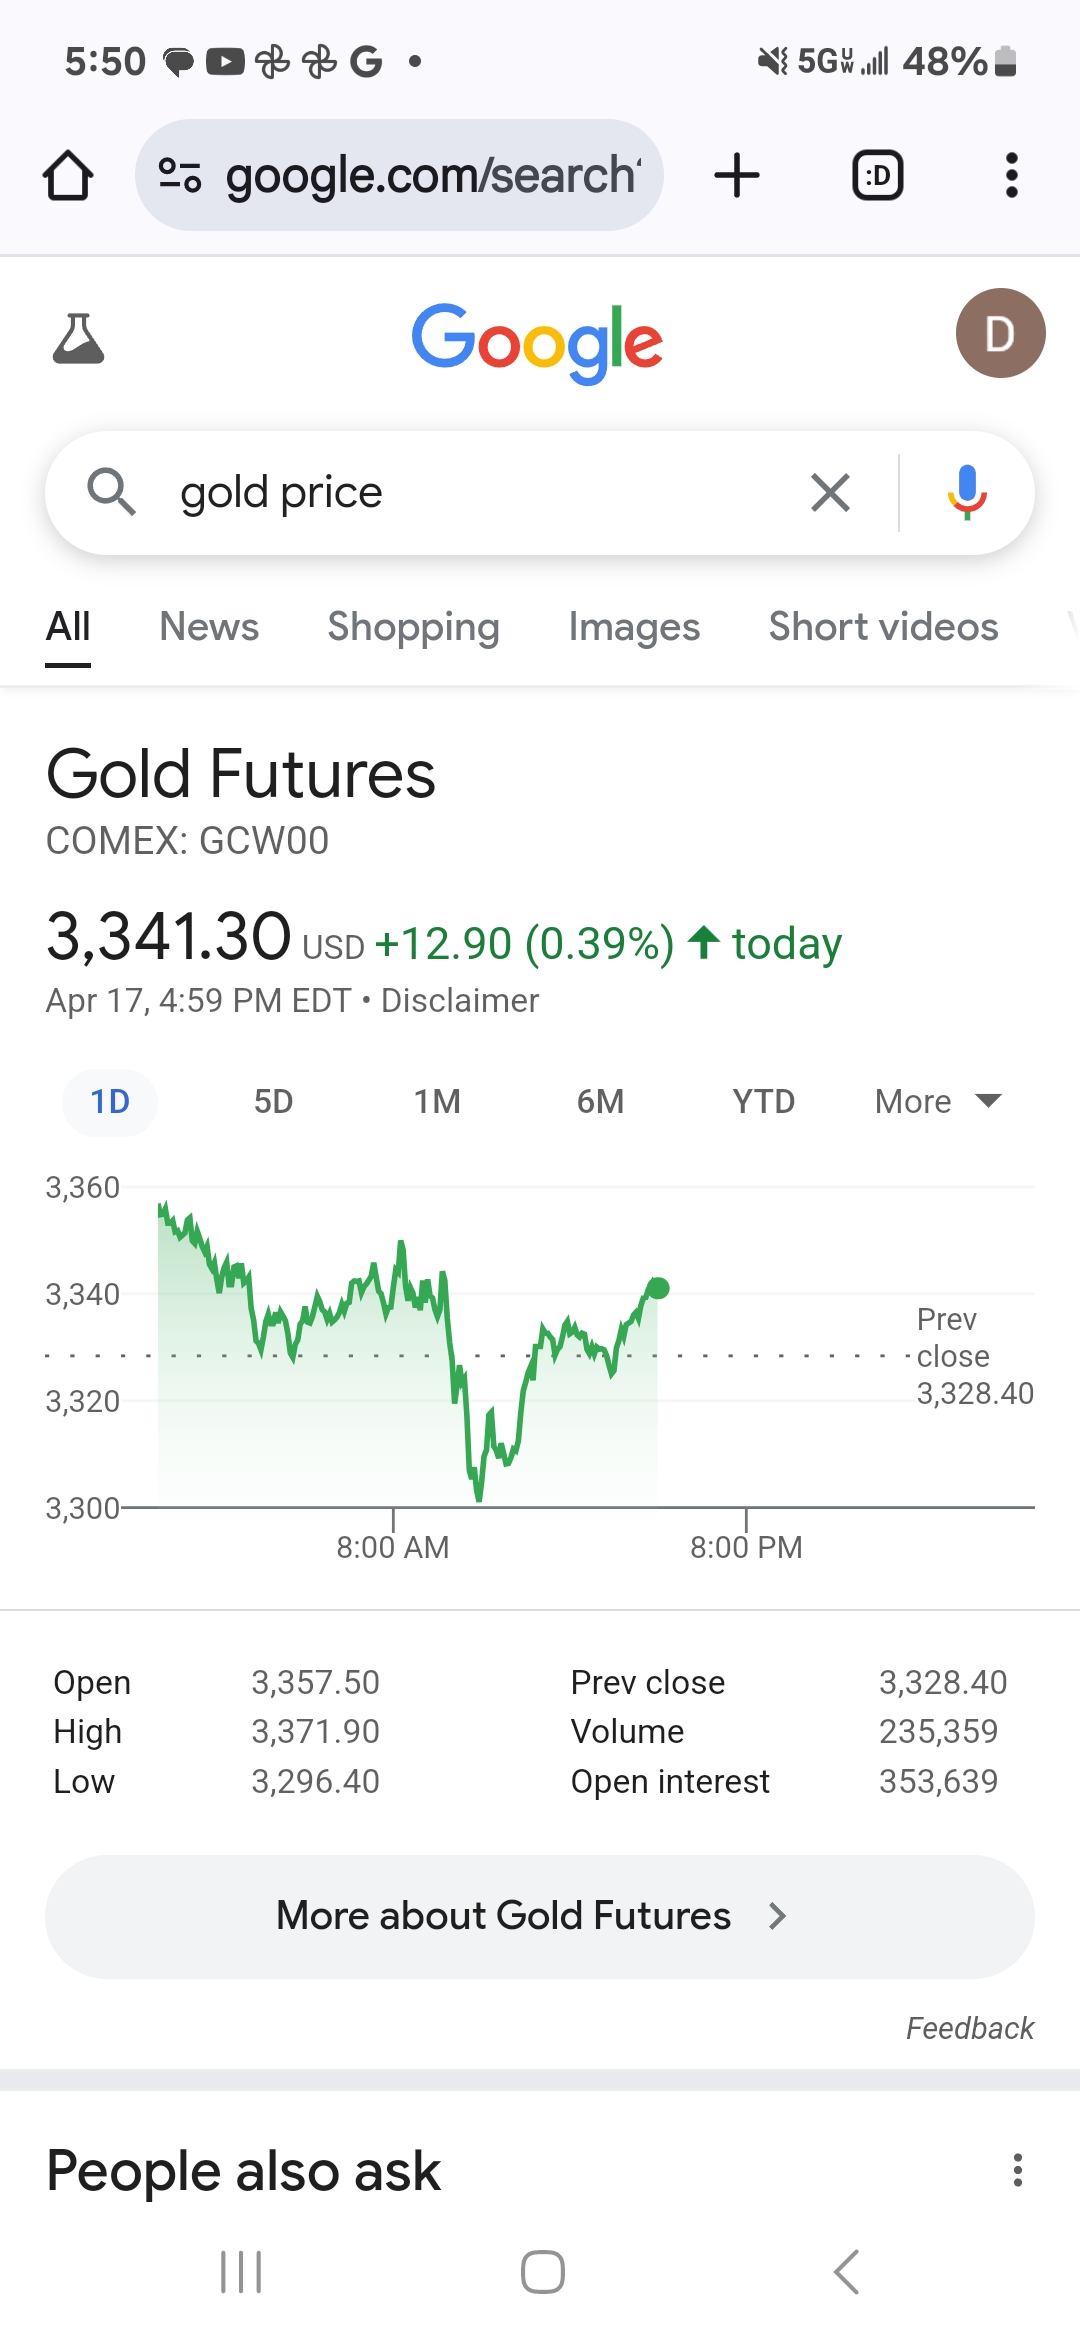Tap the site info icon in address bar
Image resolution: width=1080 pixels, height=2340 pixels.
point(180,176)
